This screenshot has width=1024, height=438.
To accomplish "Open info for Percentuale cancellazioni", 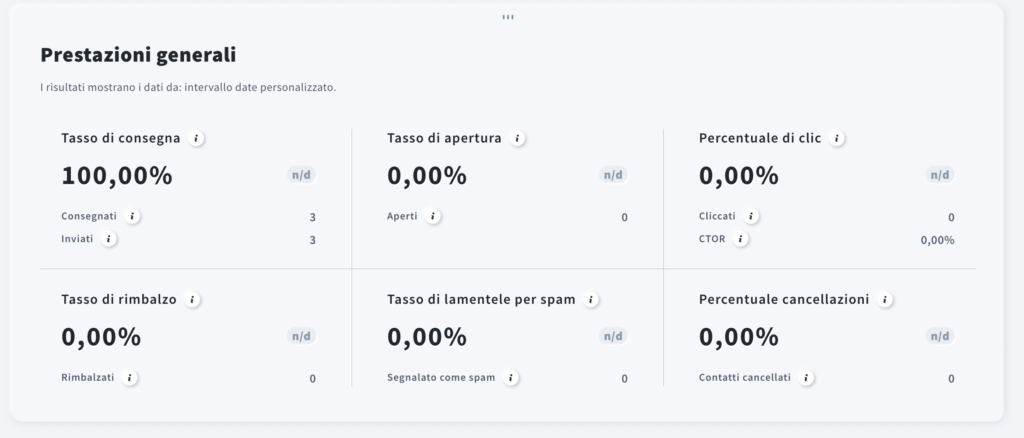I will (885, 300).
